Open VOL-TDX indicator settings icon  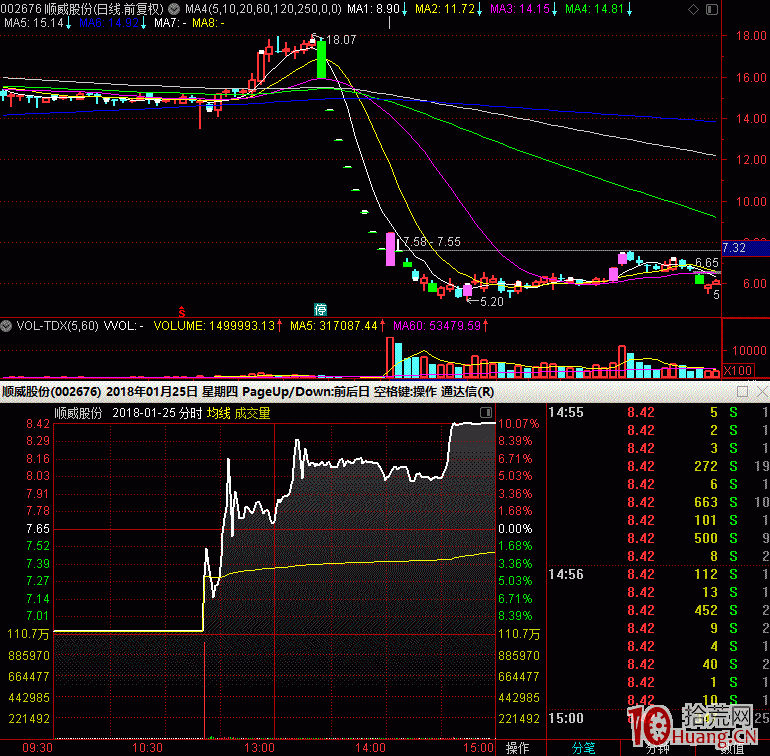point(6,326)
